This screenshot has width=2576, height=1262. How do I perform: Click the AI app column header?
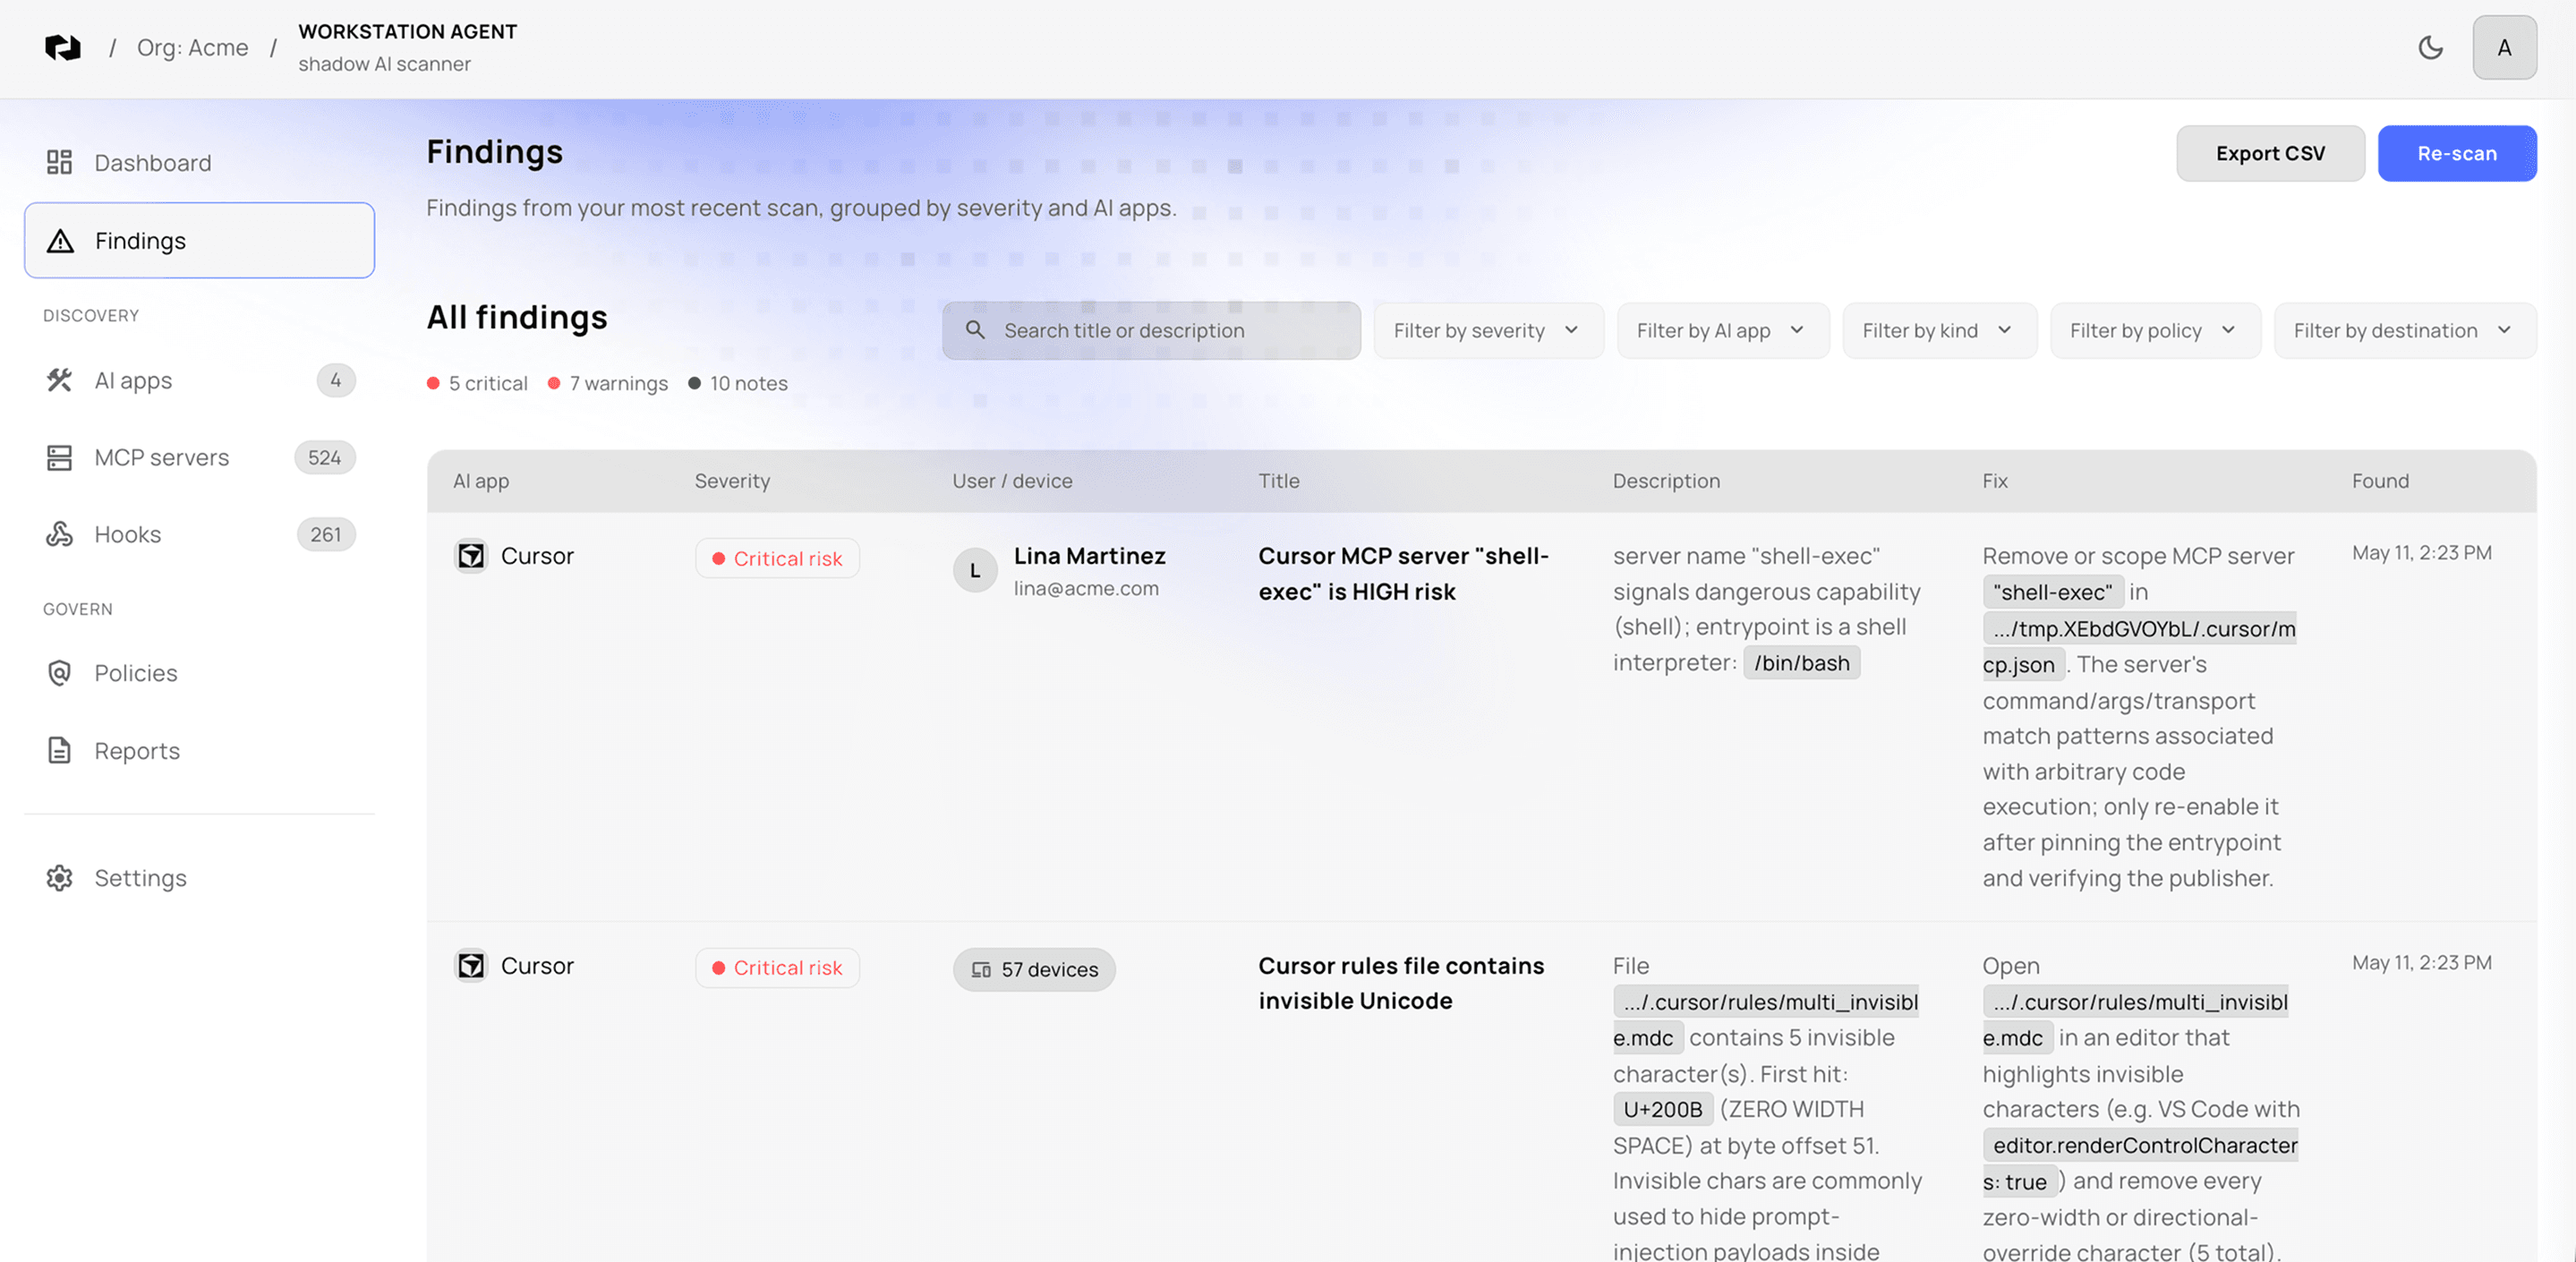click(x=480, y=481)
